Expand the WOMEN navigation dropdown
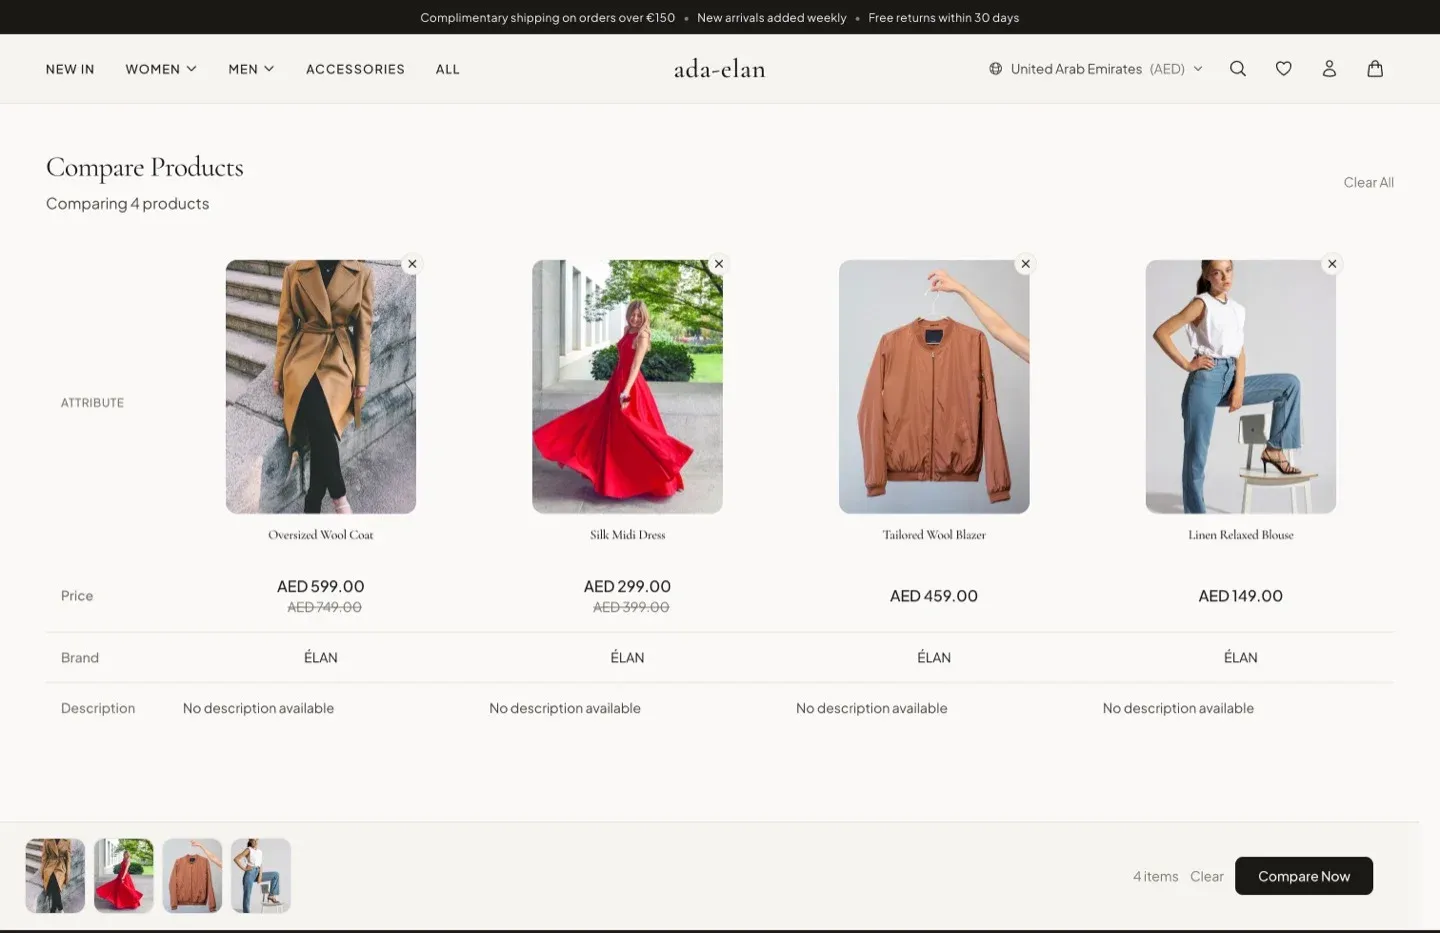Viewport: 1440px width, 933px height. [x=160, y=68]
